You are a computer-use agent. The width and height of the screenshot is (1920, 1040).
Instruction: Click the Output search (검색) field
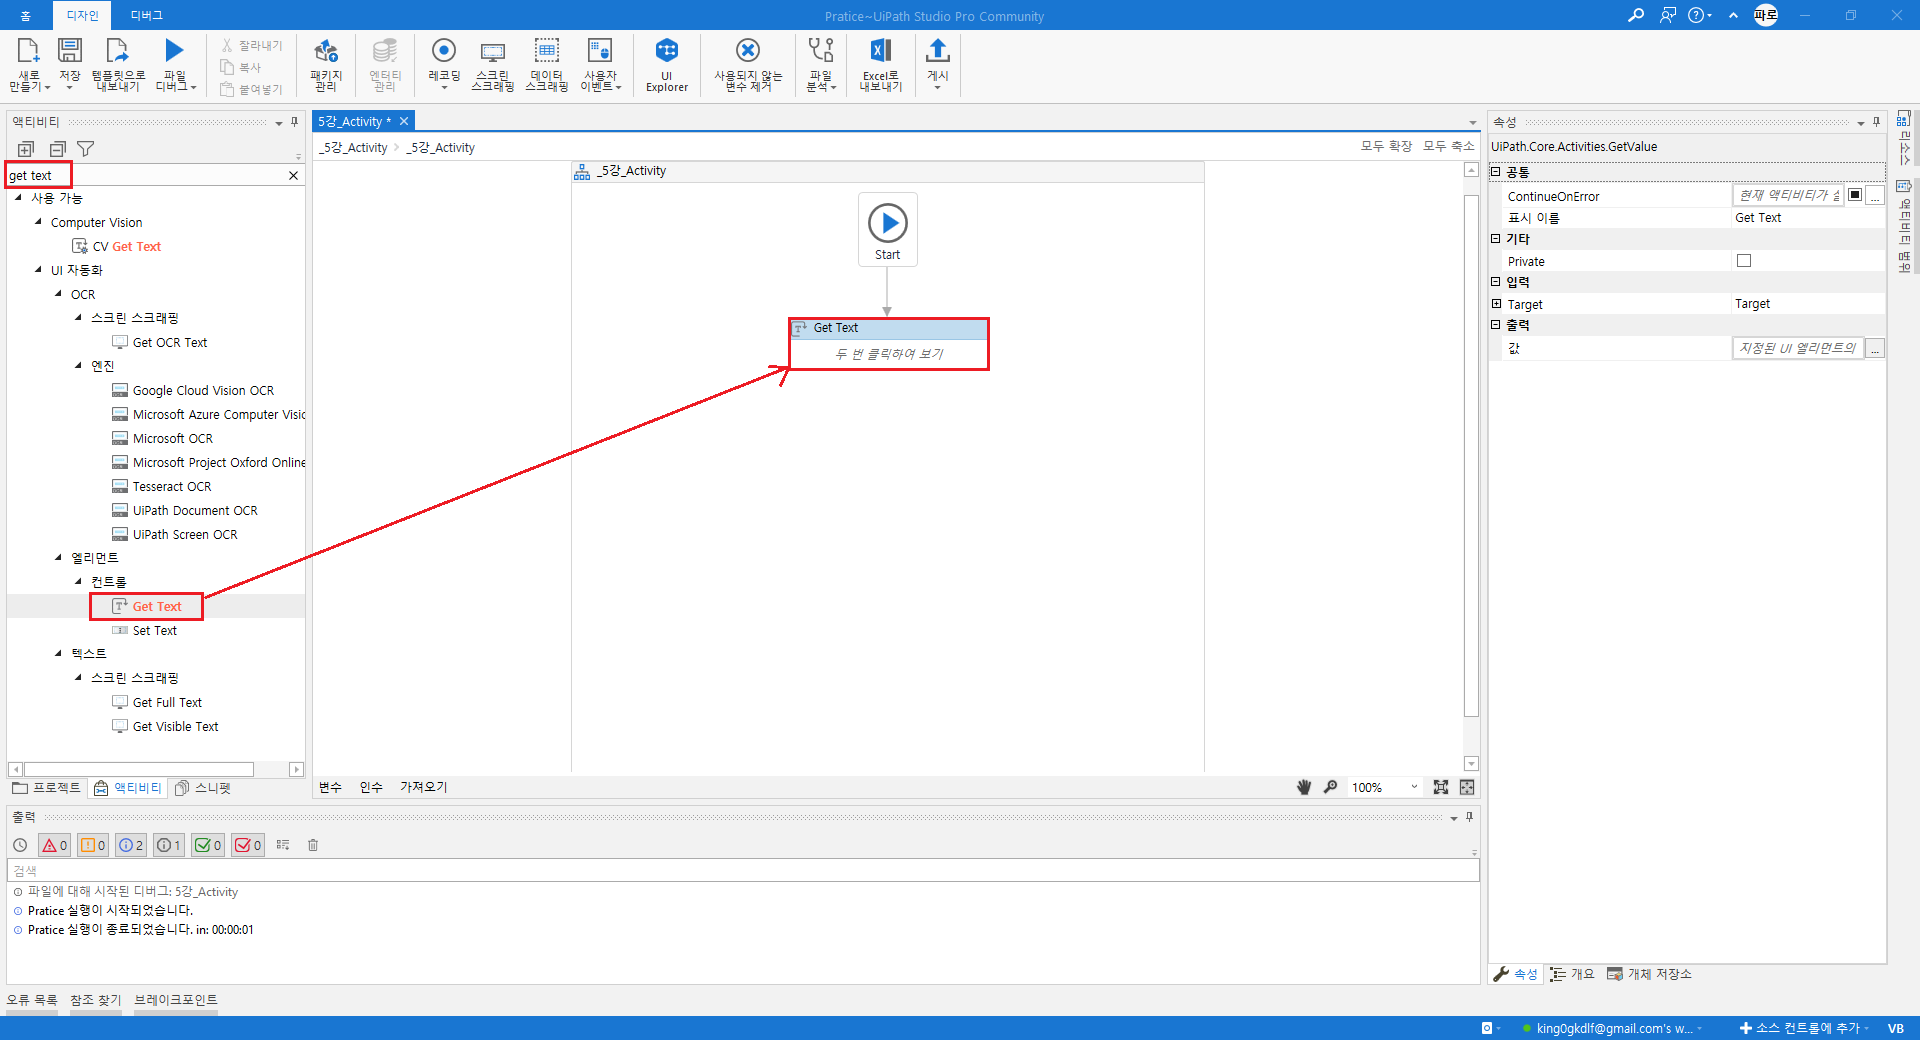tap(743, 871)
